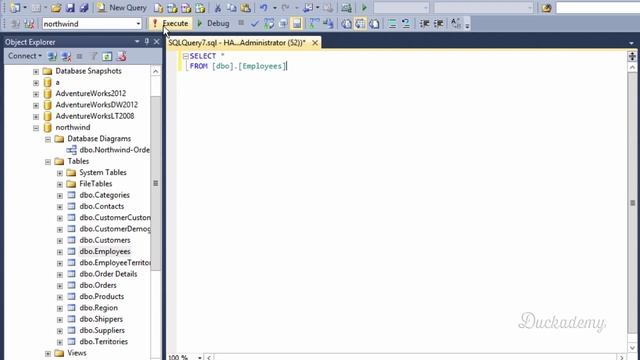The width and height of the screenshot is (640, 360).
Task: Click the editor split-window handle icon
Action: (x=632, y=56)
